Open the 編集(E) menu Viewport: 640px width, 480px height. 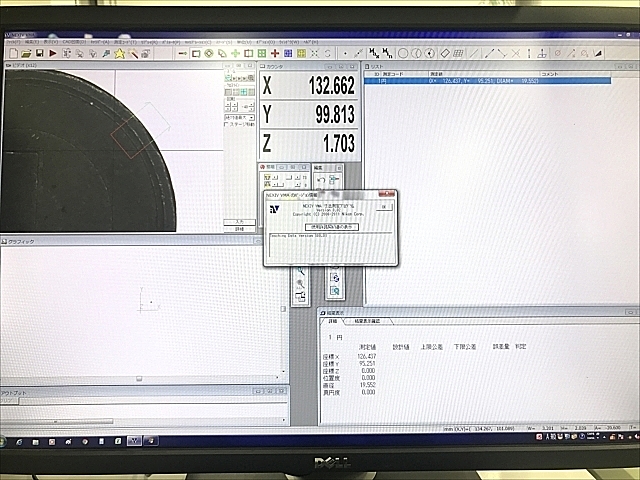[x=31, y=42]
